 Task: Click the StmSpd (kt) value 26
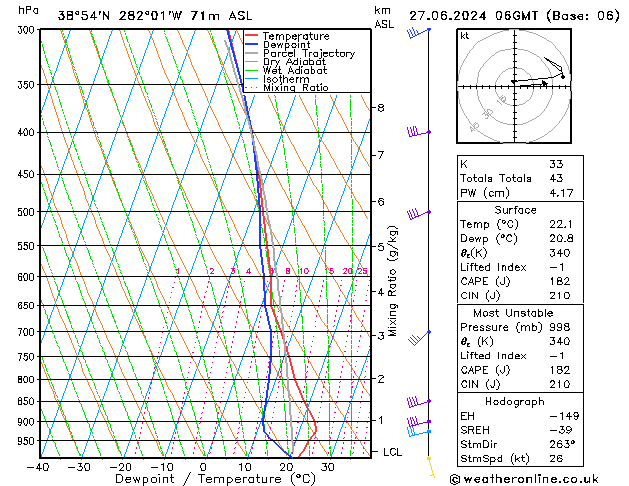click(x=556, y=459)
